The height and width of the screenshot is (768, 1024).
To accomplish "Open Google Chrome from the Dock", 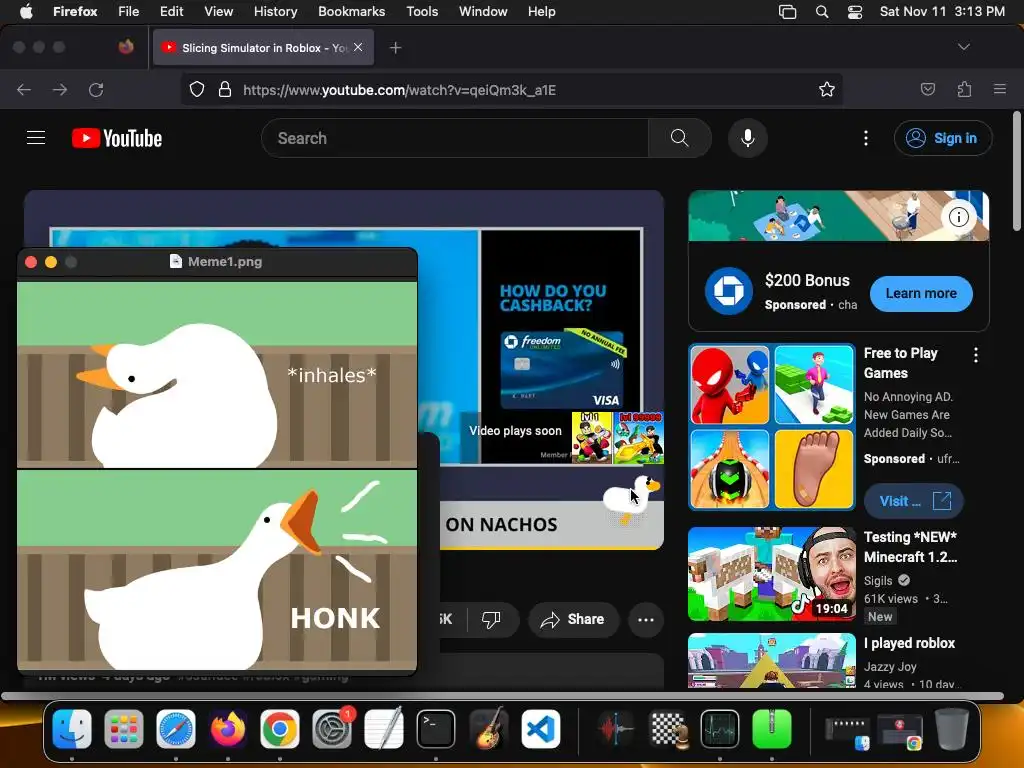I will click(x=280, y=728).
